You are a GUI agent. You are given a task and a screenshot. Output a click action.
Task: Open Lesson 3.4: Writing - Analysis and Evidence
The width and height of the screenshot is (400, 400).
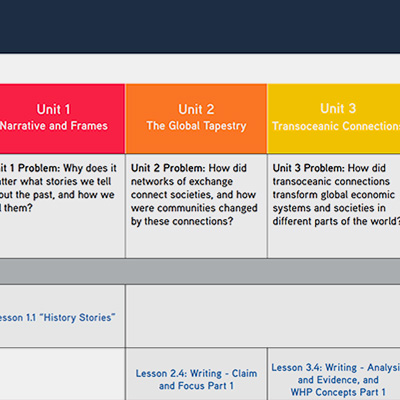(x=336, y=380)
